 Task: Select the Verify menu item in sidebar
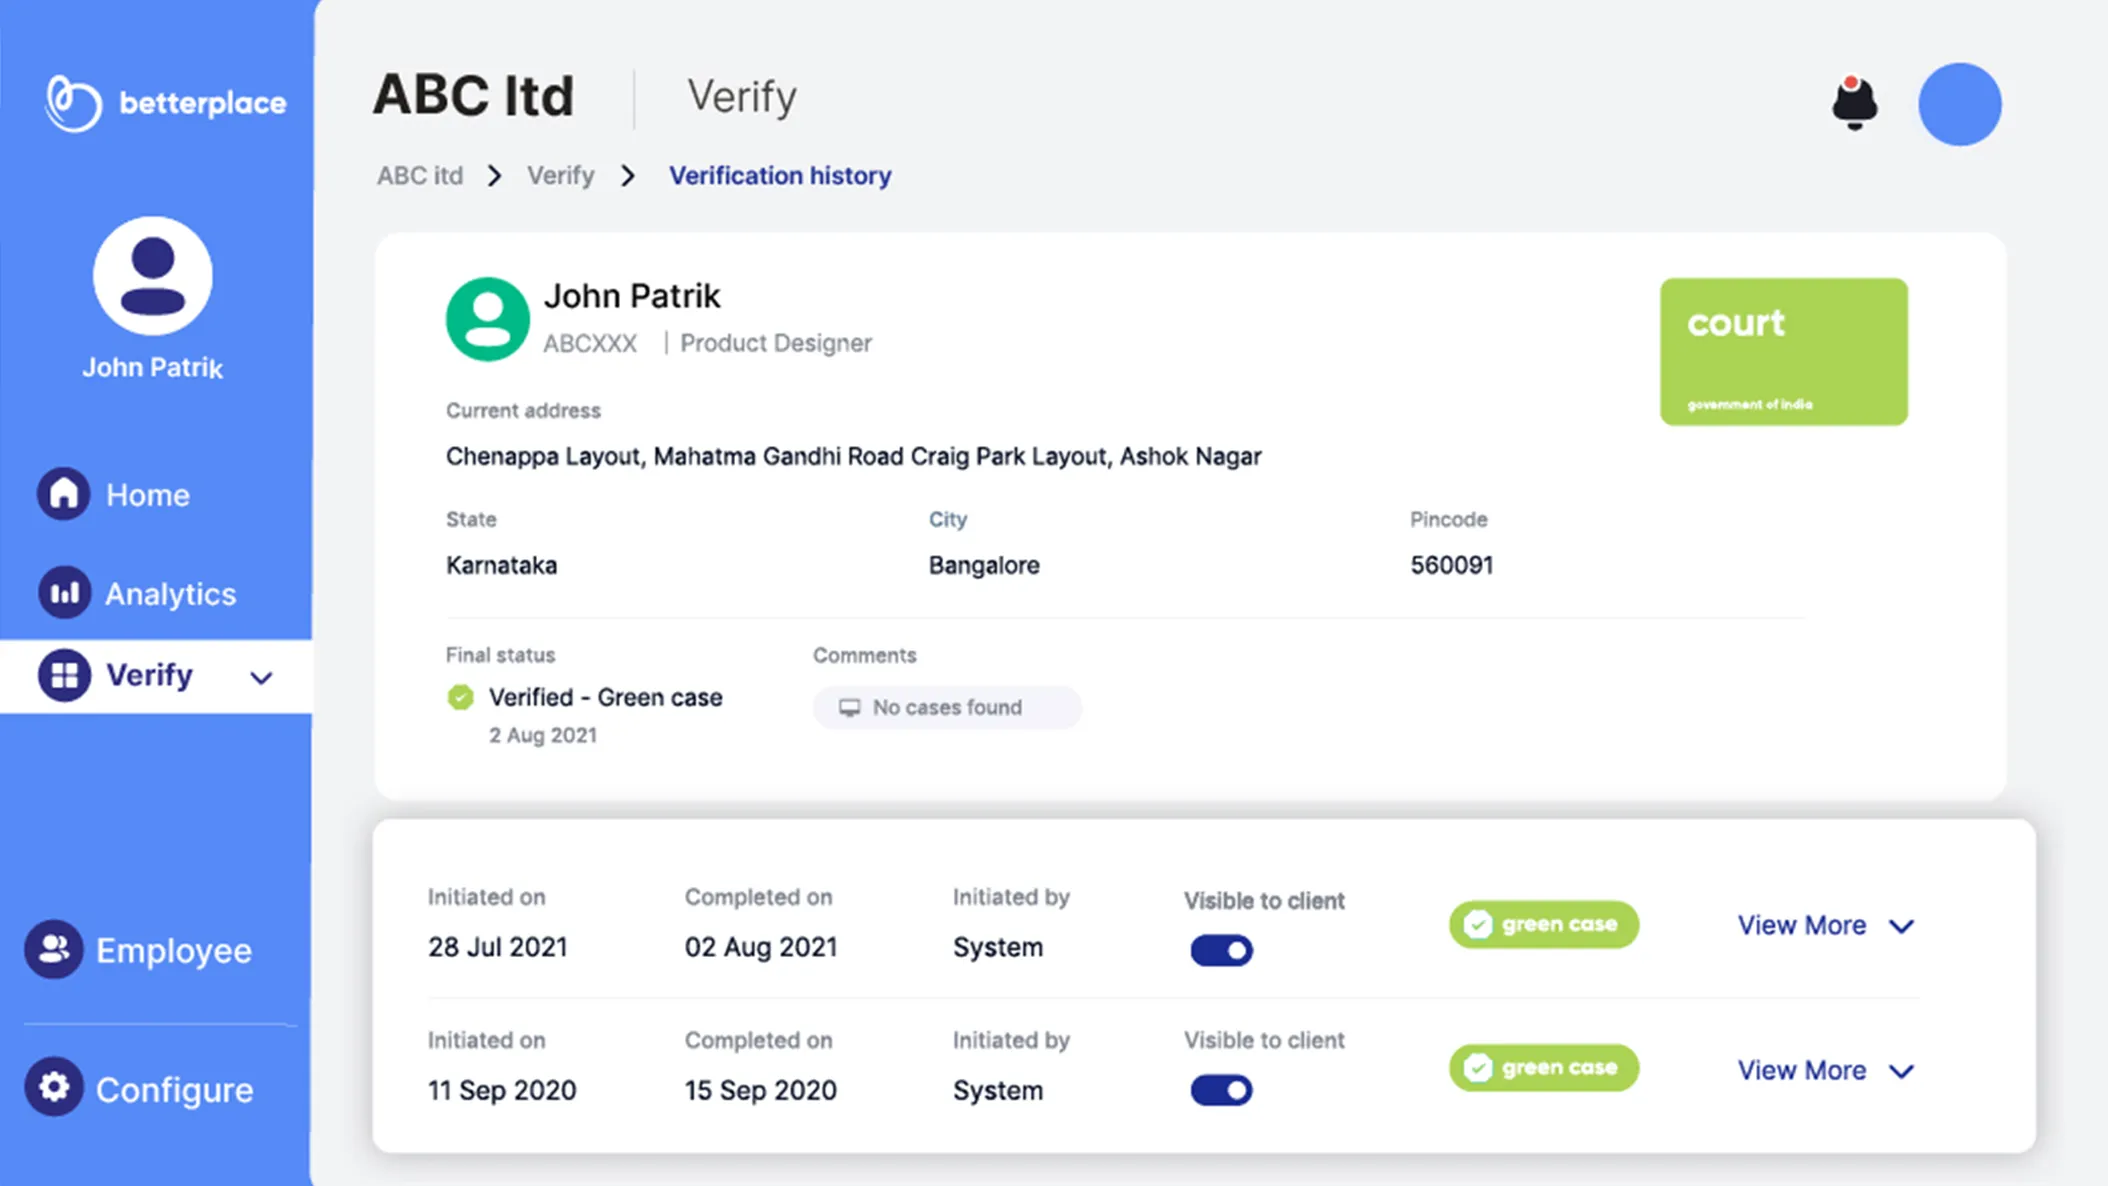coord(149,675)
